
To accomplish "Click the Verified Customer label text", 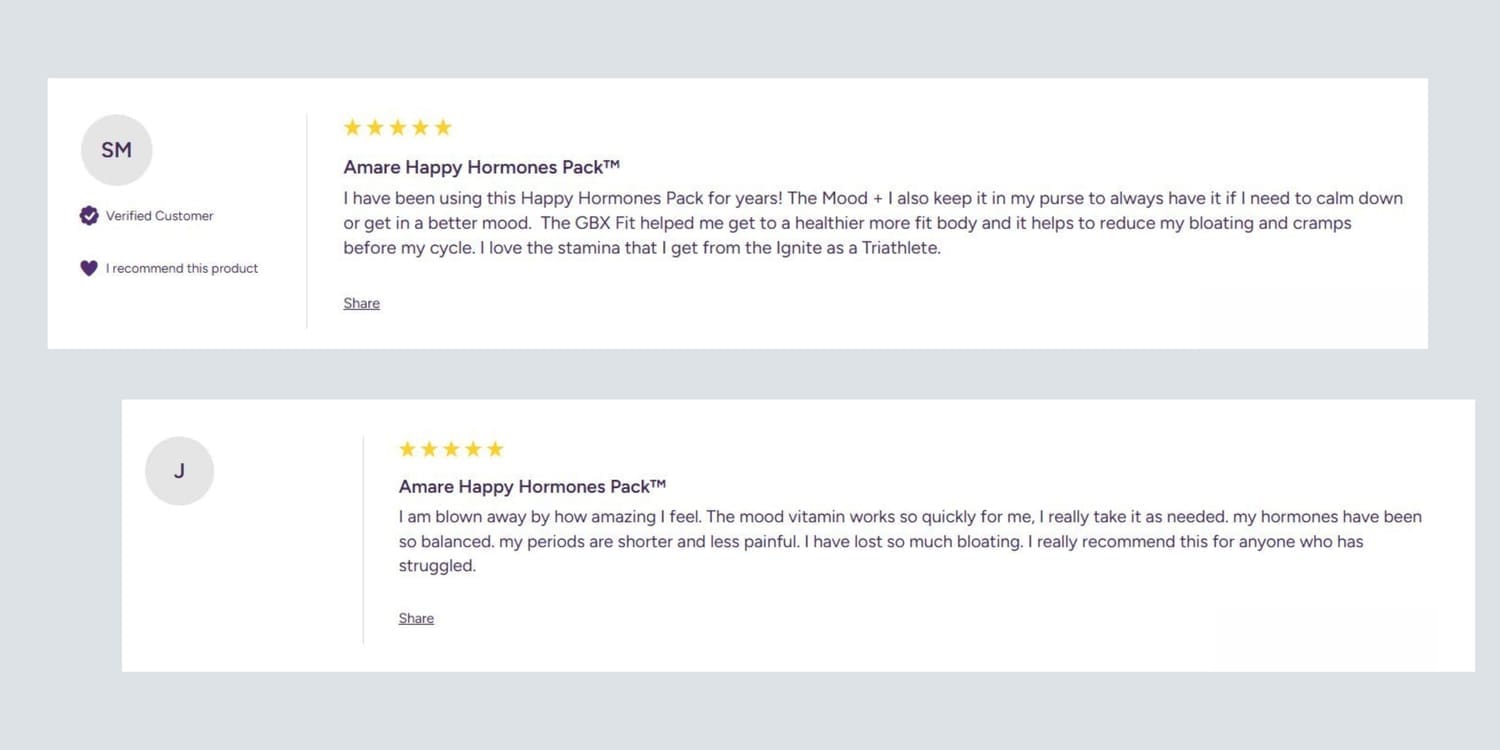I will point(160,216).
